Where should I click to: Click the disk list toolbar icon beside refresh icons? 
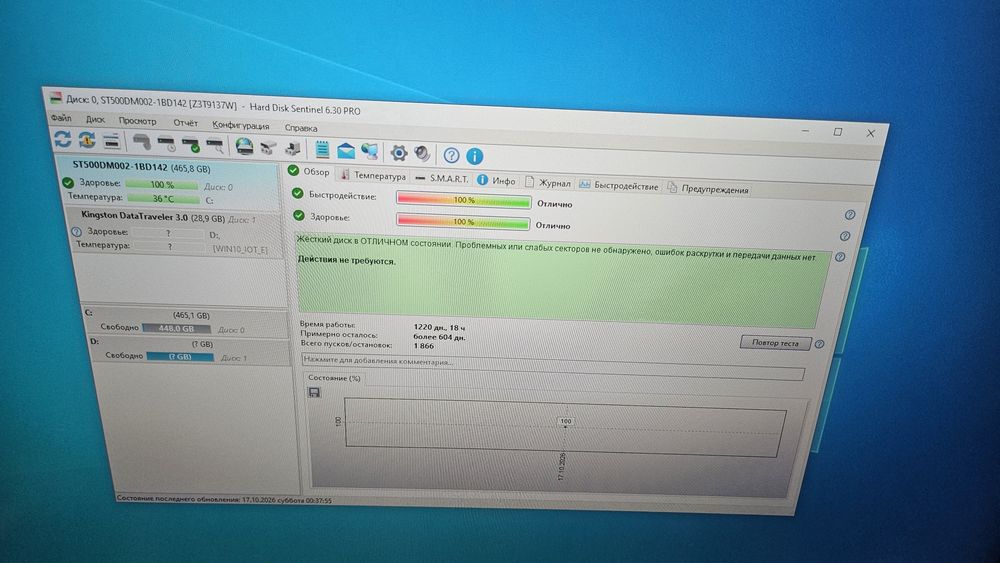pos(112,141)
